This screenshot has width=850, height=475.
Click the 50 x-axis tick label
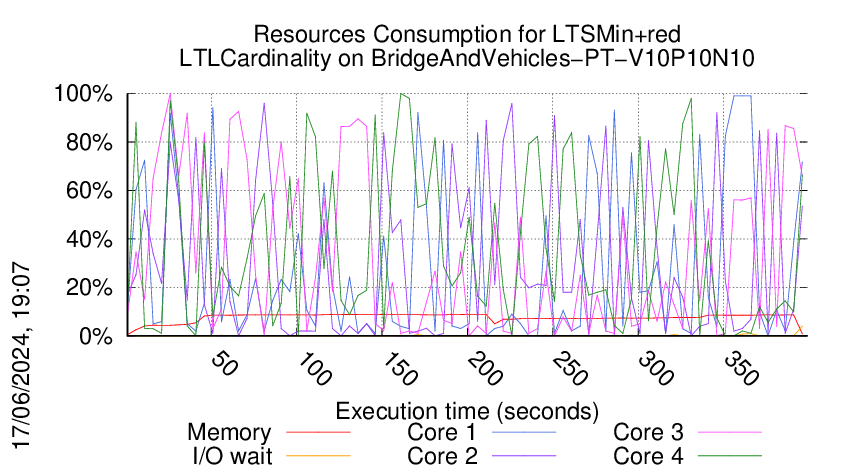coord(223,364)
